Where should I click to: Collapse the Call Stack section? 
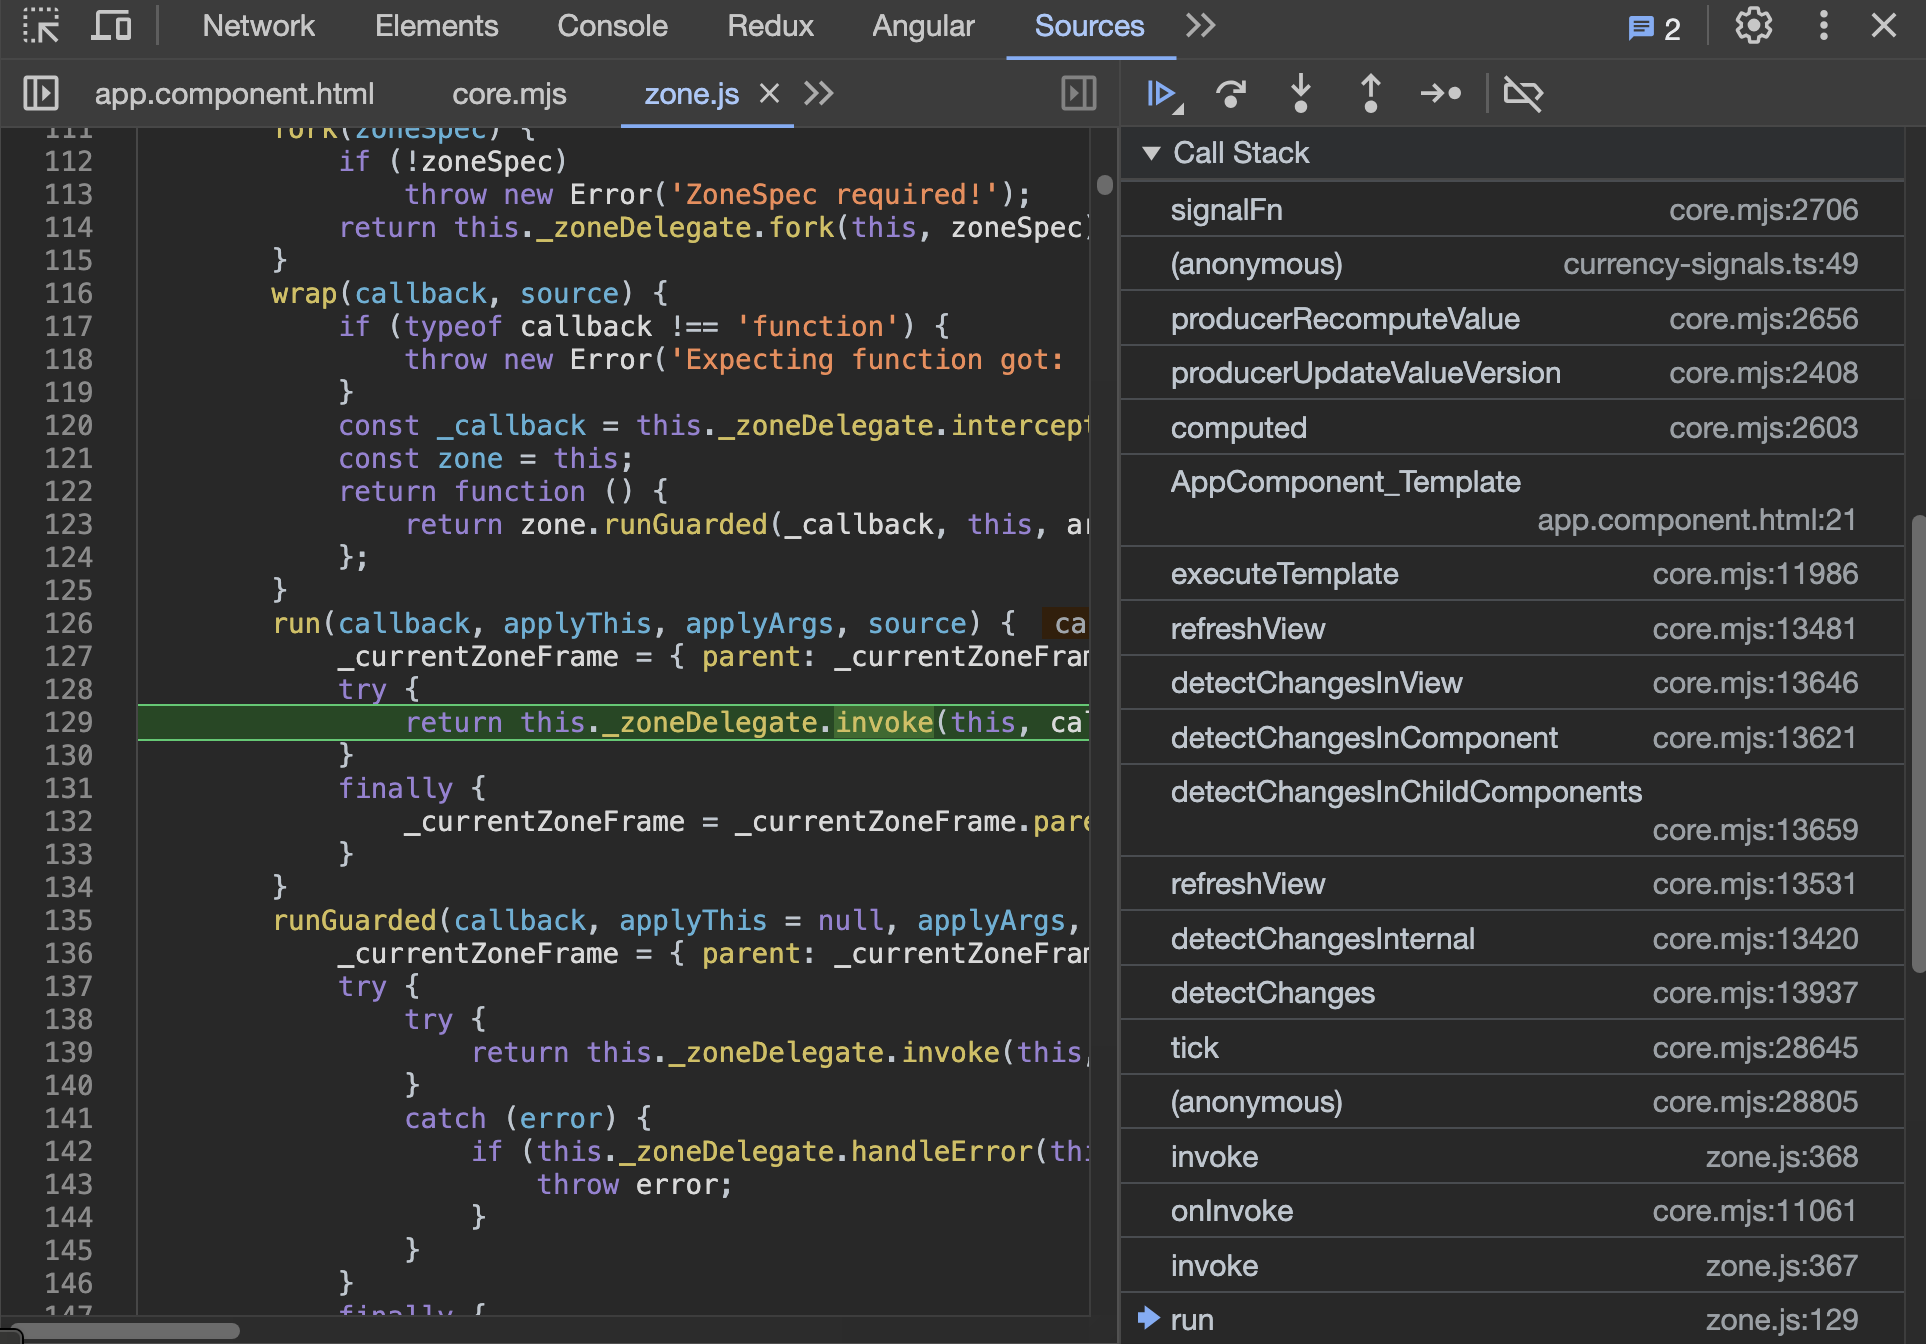click(1151, 153)
